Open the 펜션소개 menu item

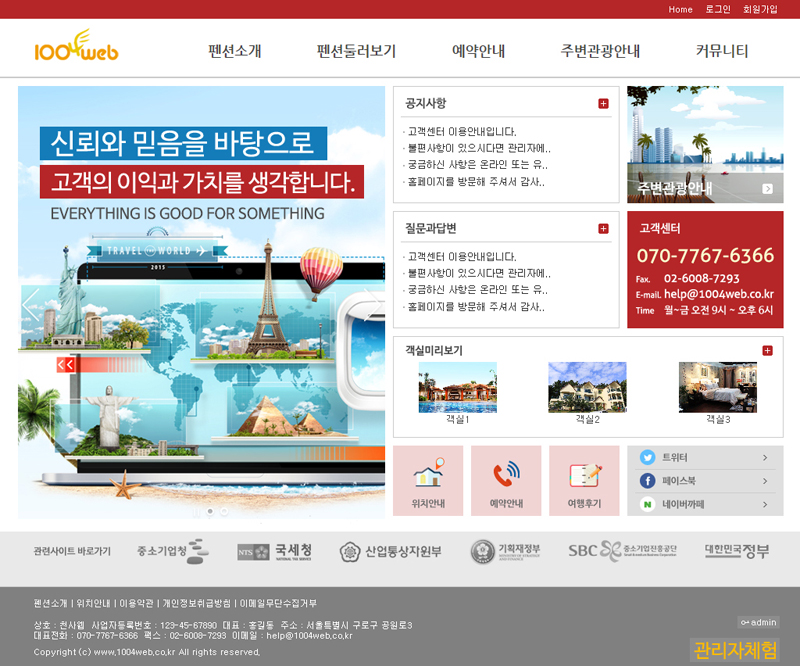[235, 51]
